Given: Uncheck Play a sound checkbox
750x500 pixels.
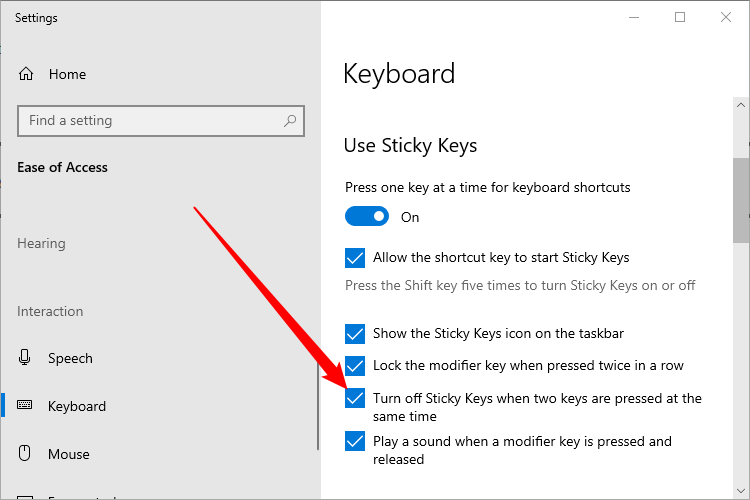Looking at the screenshot, I should (355, 441).
